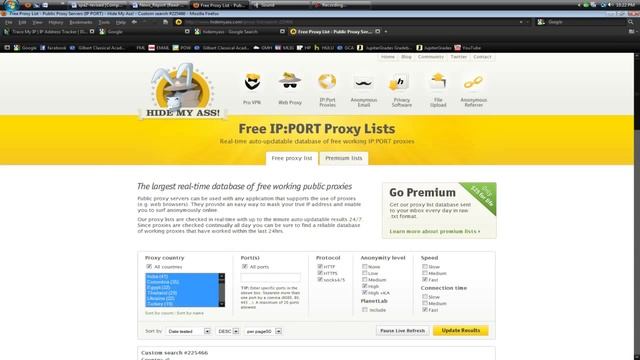This screenshot has height=360, width=640.
Task: Open the Facebook bookmark
Action: tap(53, 48)
